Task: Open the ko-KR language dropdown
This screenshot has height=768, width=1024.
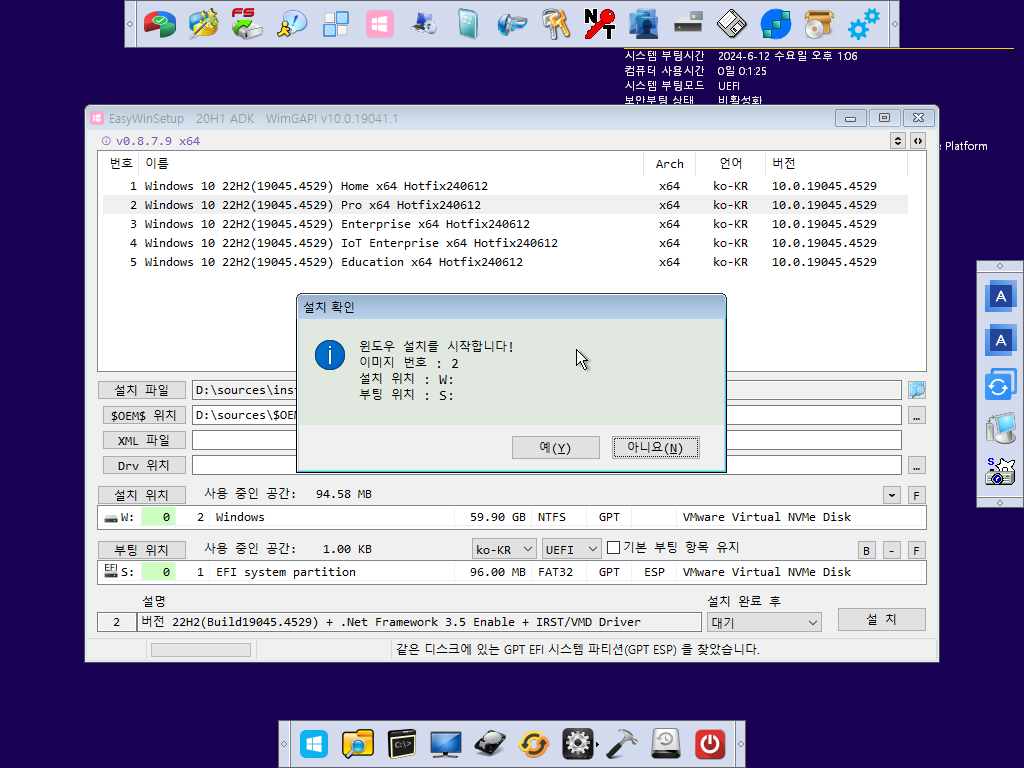Action: tap(504, 549)
